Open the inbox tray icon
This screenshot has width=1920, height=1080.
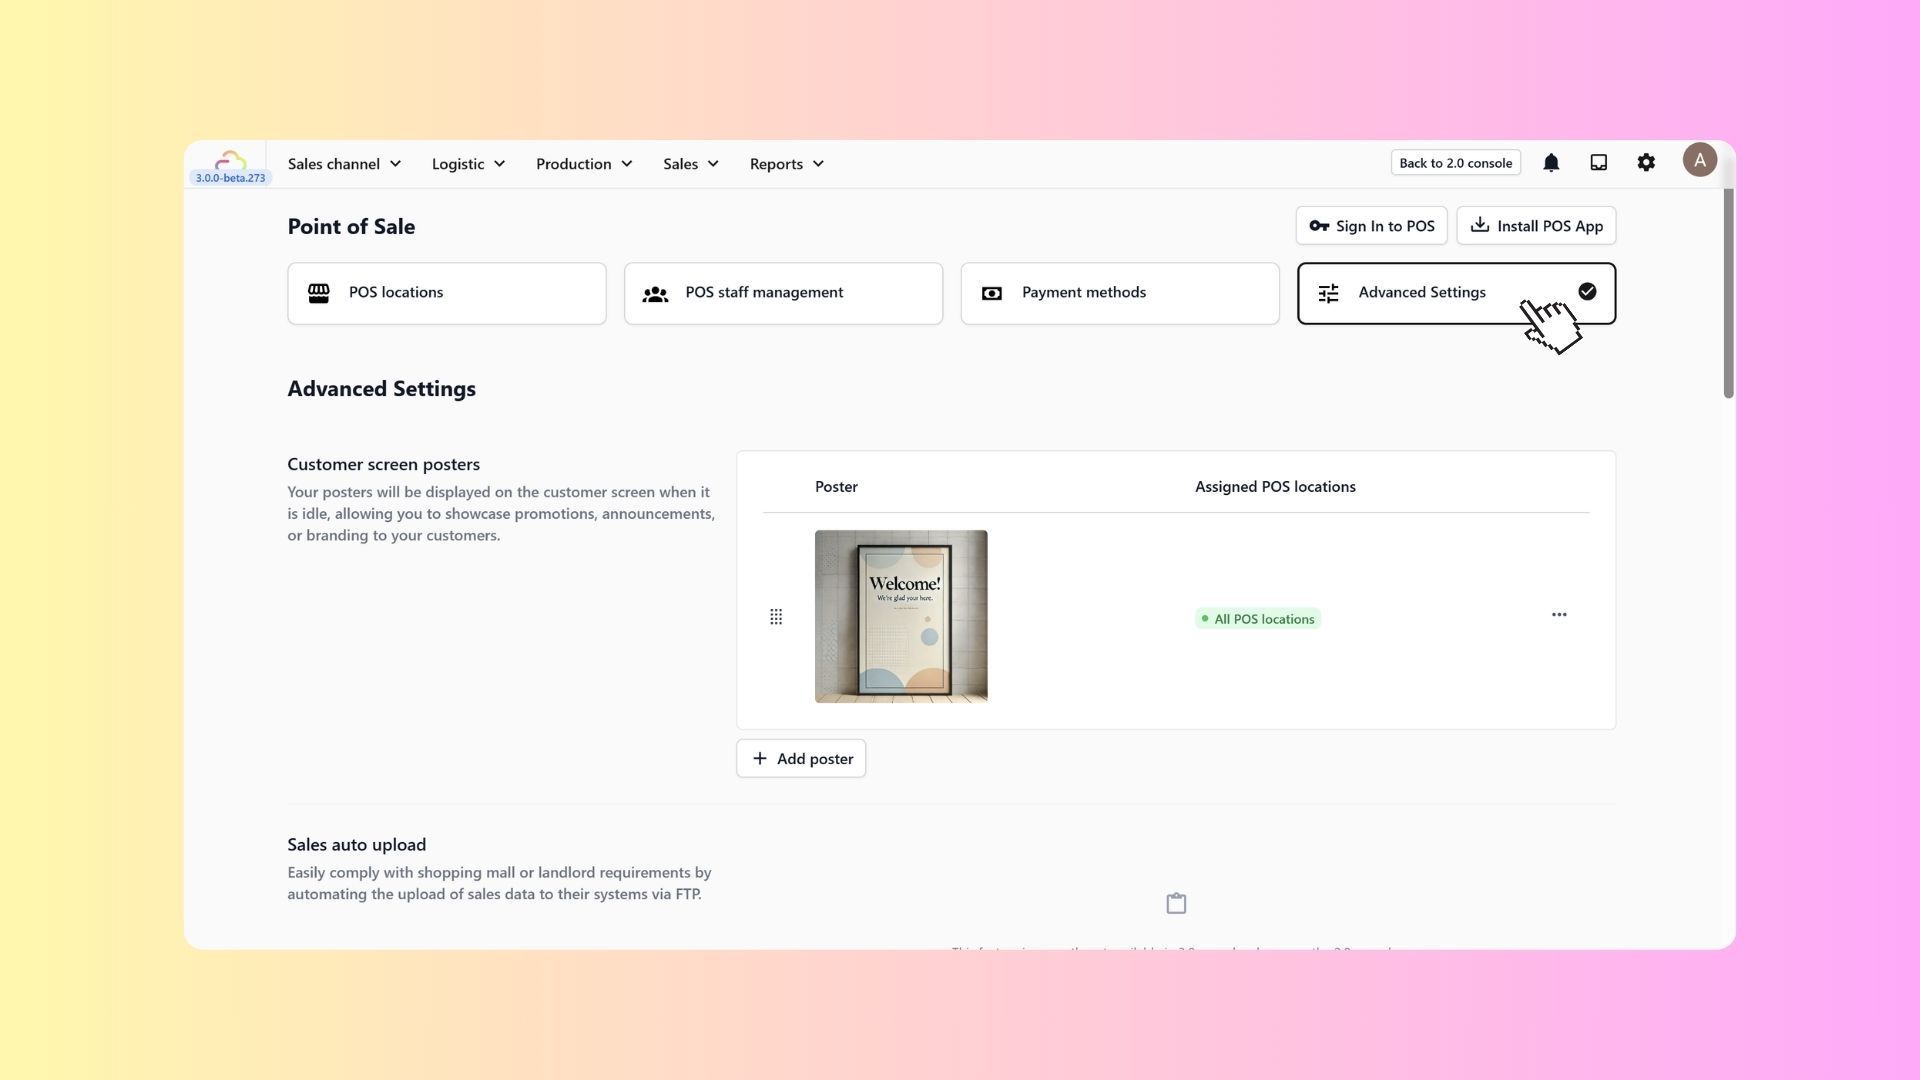pos(1598,163)
